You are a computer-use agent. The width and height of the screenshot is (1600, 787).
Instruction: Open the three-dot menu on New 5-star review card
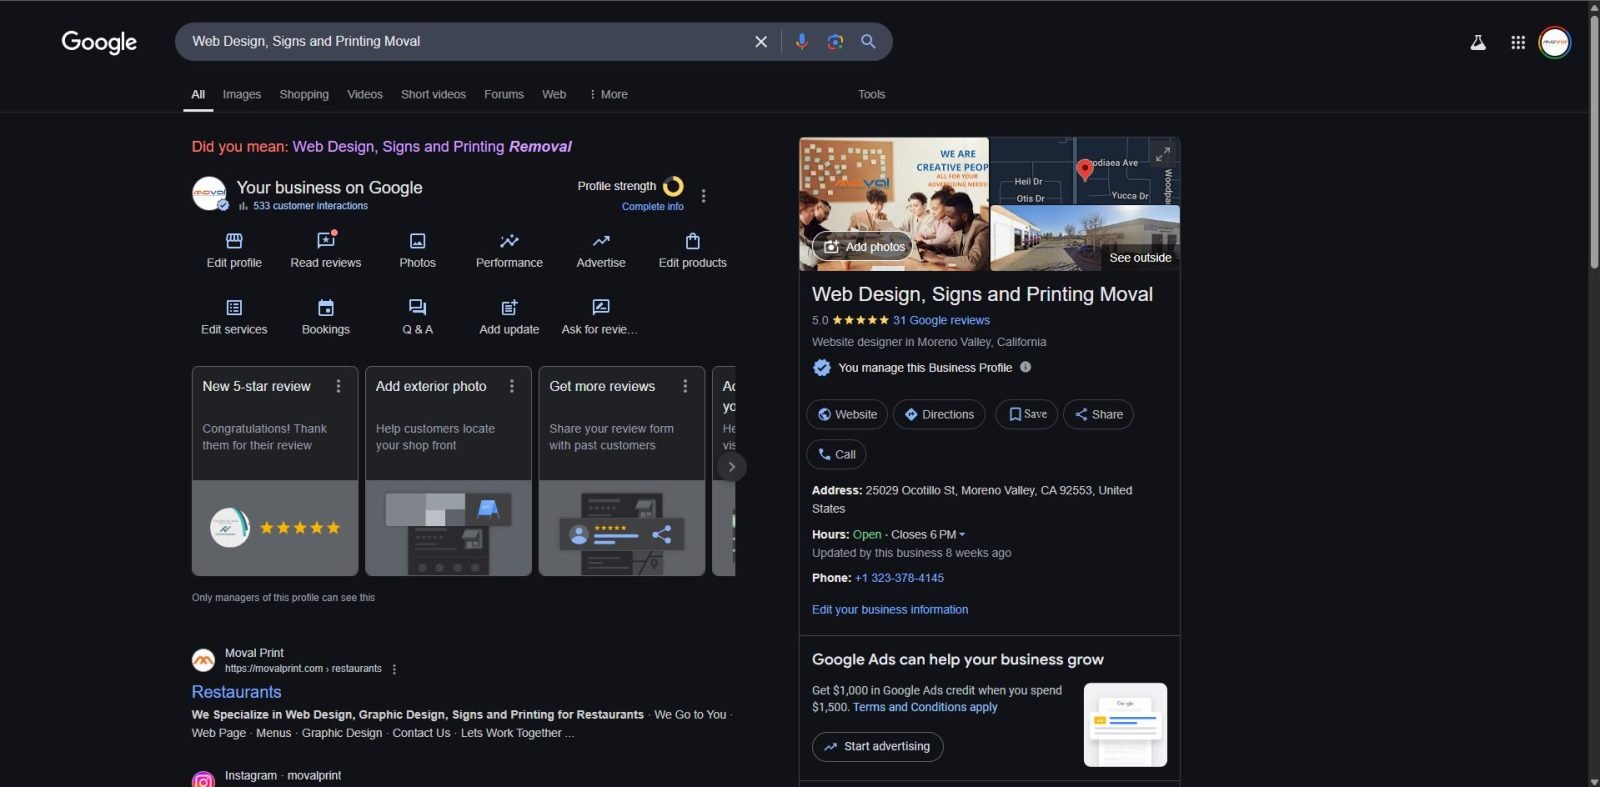pyautogui.click(x=338, y=386)
